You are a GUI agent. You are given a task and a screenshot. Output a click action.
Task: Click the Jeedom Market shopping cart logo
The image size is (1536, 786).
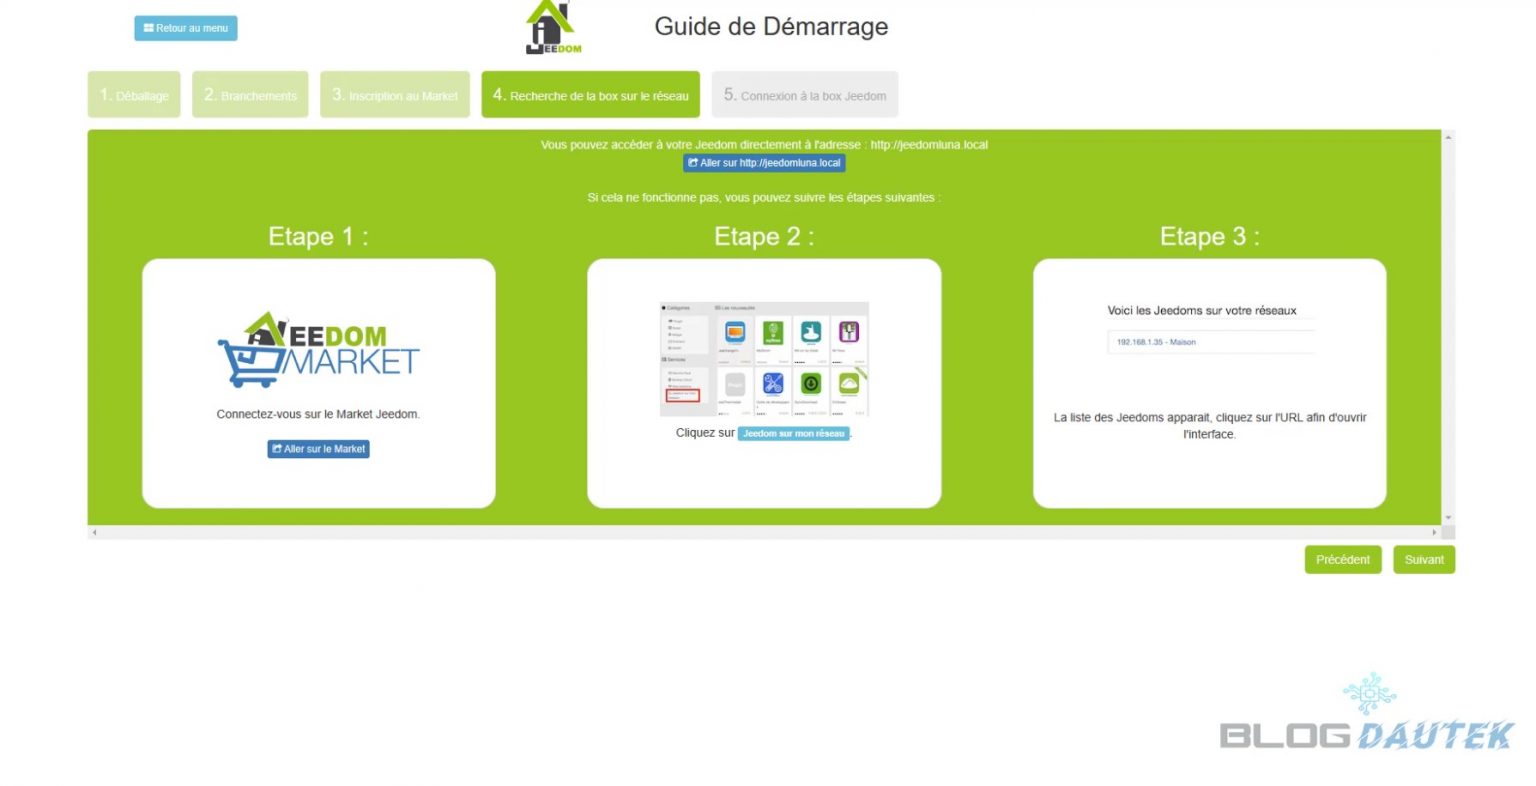(318, 349)
